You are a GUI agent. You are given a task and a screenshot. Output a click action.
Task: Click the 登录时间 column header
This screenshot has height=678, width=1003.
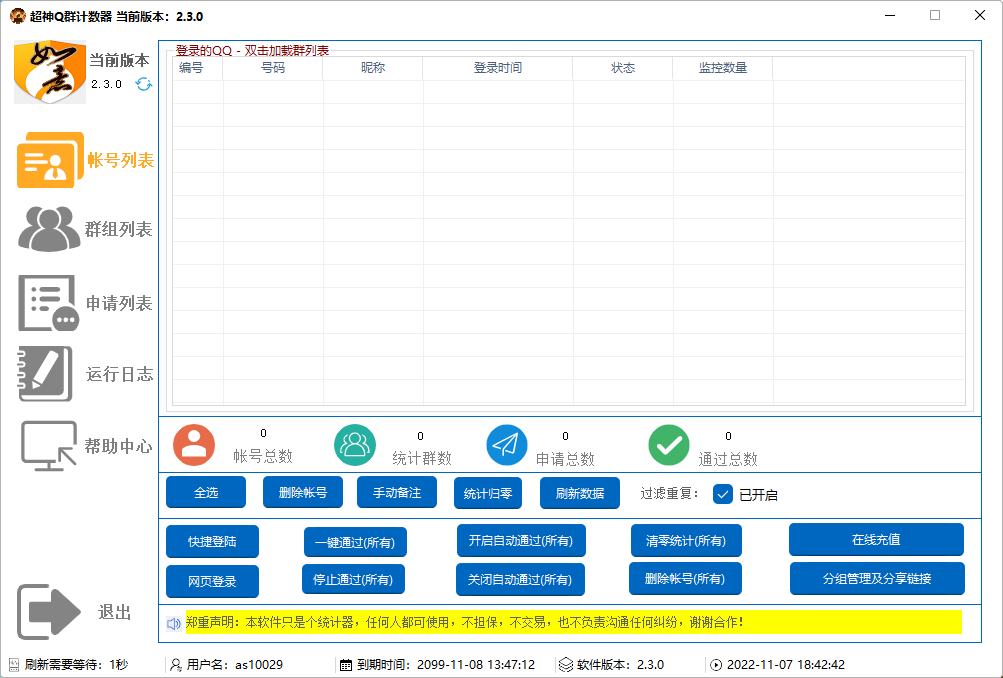[x=497, y=68]
